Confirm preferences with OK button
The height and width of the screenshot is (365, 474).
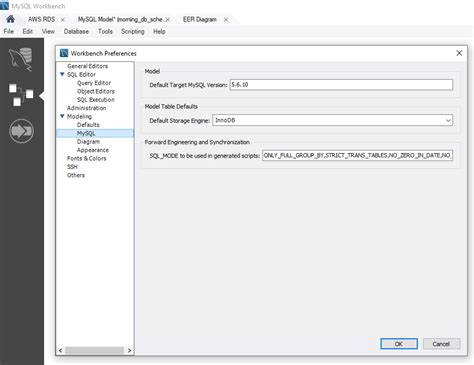point(399,344)
